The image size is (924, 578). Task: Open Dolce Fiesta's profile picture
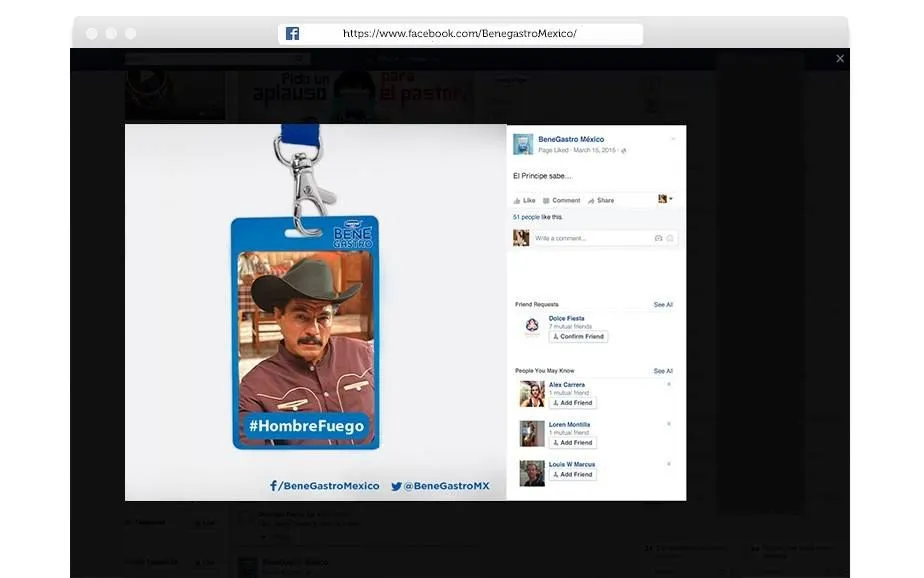pos(532,326)
